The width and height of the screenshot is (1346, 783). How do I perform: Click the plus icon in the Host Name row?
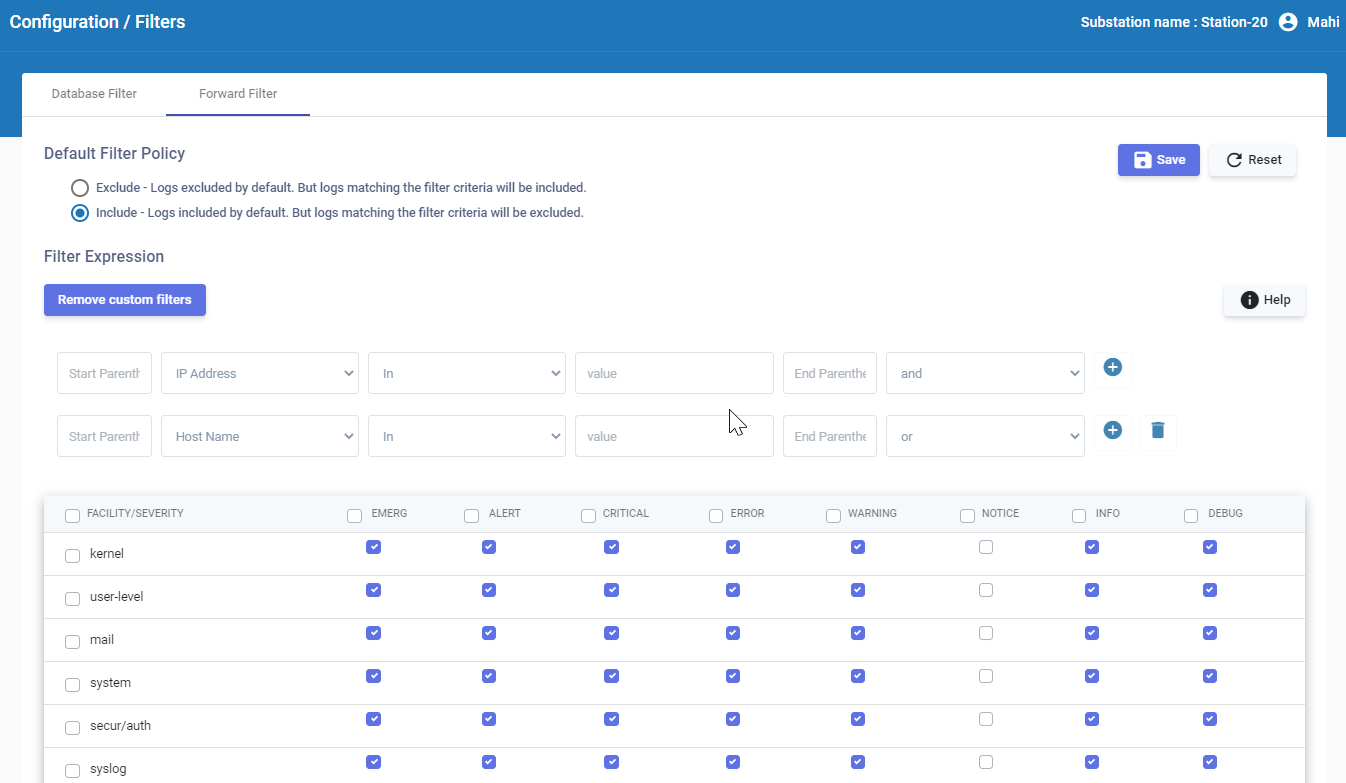click(x=1112, y=431)
